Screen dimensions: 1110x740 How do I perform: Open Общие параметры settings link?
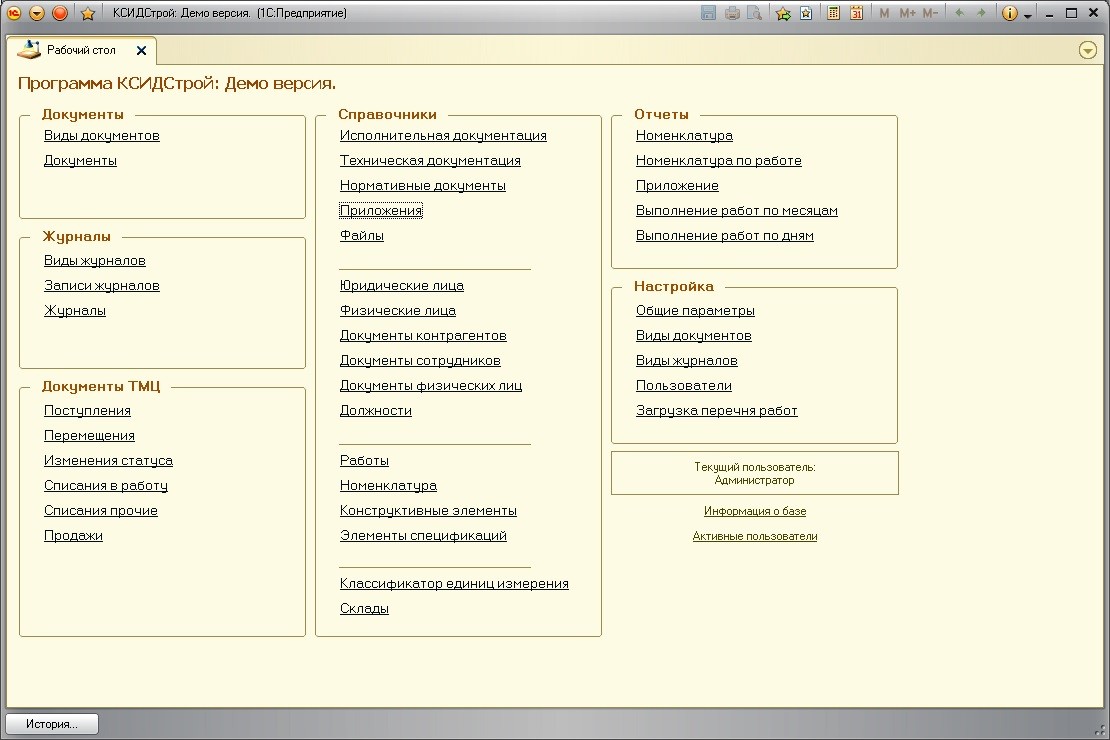coord(695,310)
